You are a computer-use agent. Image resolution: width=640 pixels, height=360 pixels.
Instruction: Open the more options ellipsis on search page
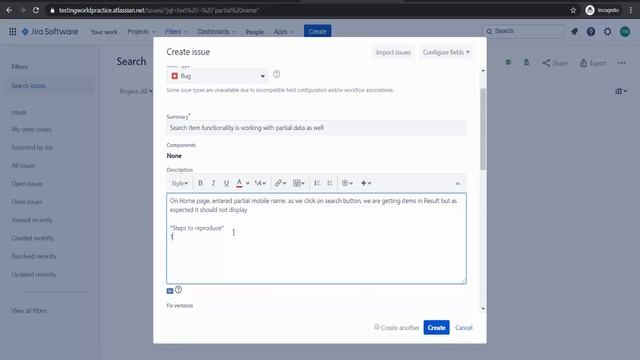622,63
